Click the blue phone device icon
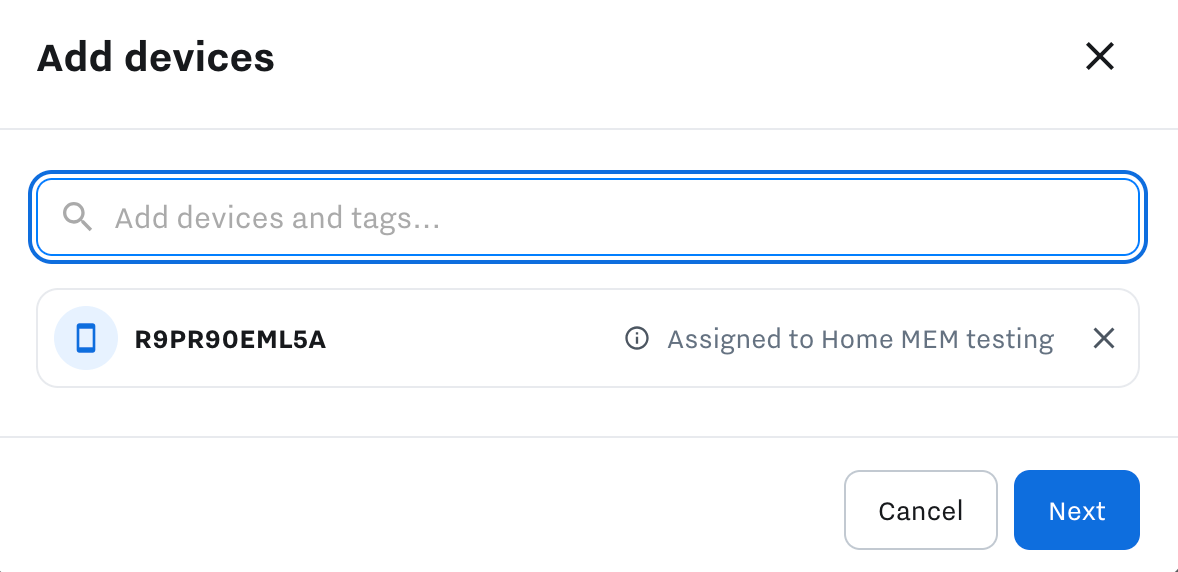1178x572 pixels. click(86, 339)
